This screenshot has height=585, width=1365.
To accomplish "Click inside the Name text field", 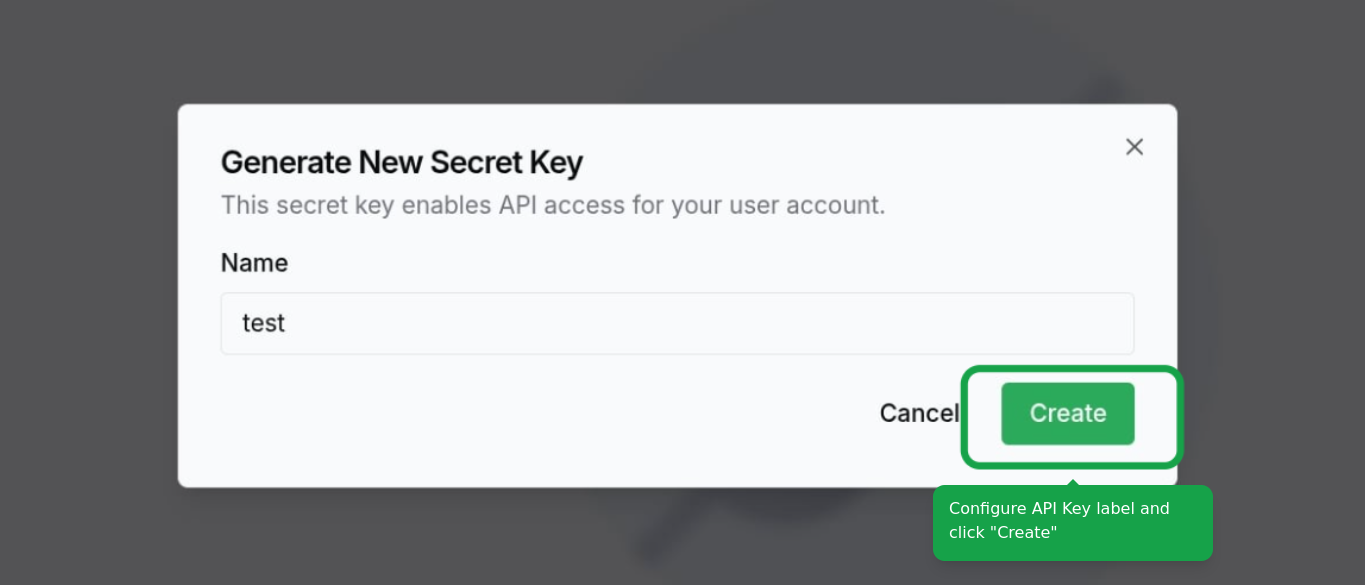I will (677, 323).
